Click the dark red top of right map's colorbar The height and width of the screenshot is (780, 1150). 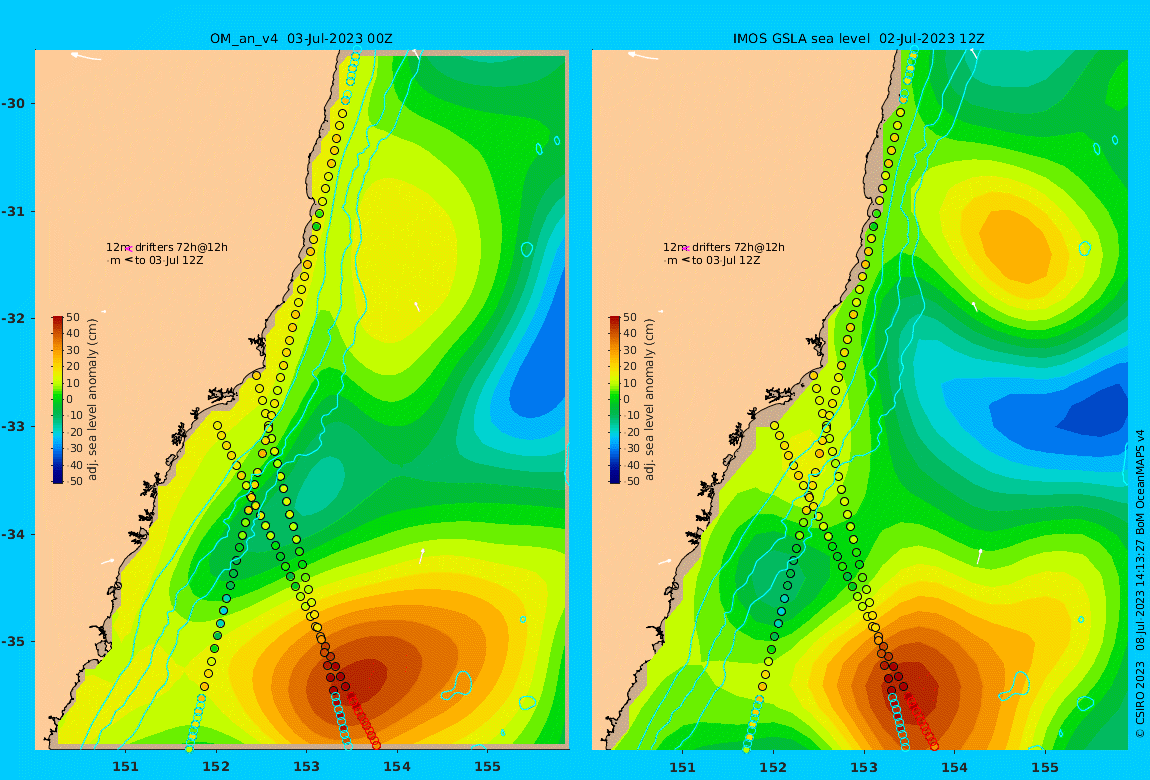point(615,320)
